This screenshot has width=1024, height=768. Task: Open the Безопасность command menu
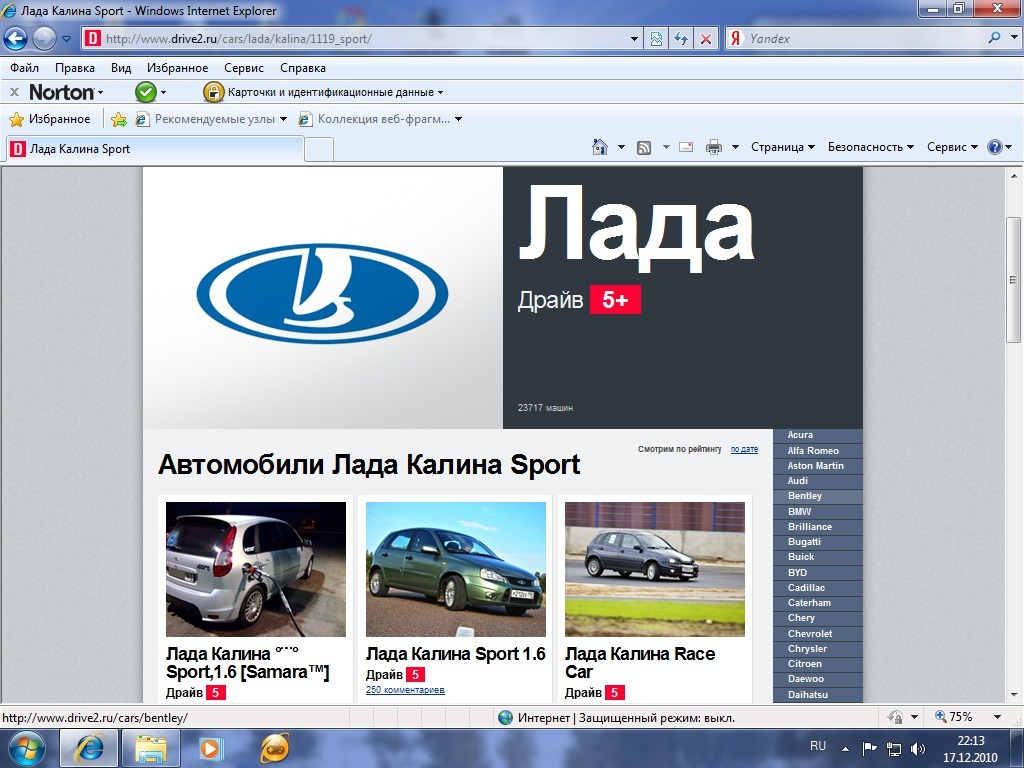(871, 147)
